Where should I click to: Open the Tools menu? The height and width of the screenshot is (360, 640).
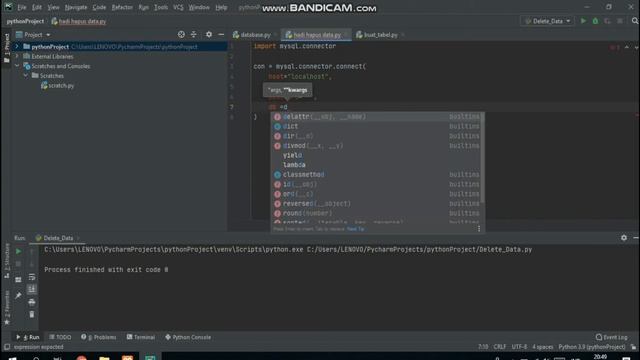pos(161,7)
